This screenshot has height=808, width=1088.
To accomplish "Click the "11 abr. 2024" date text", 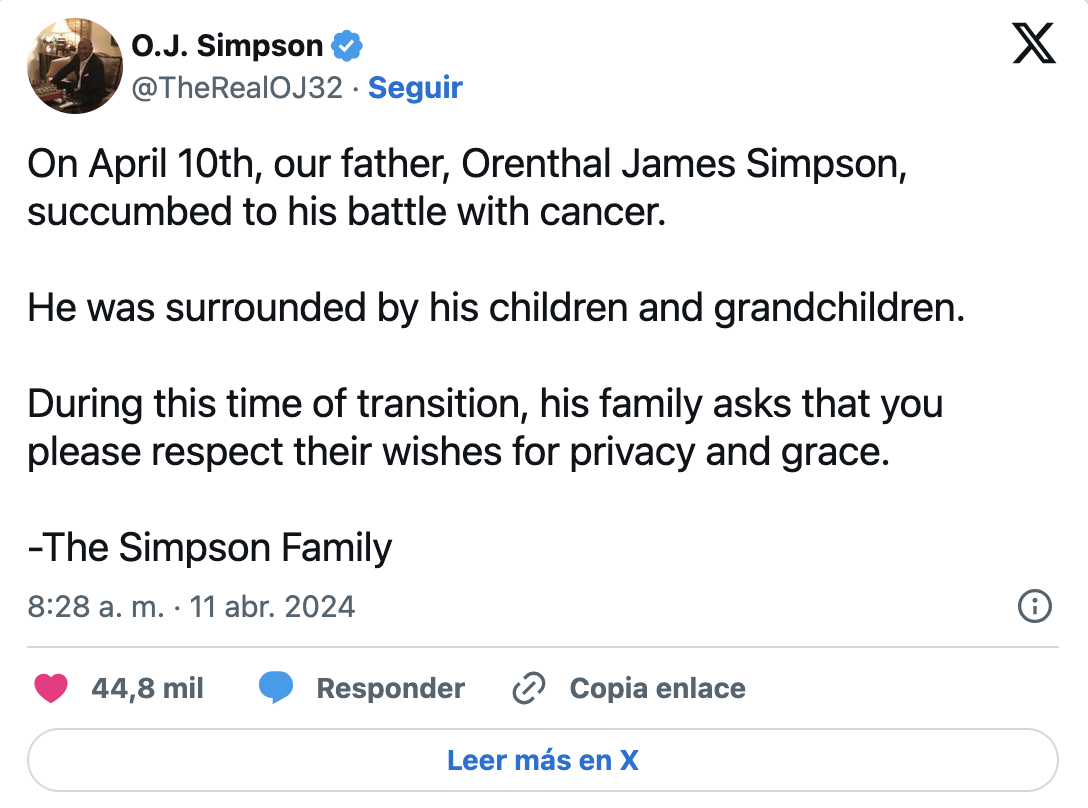I will click(x=272, y=606).
